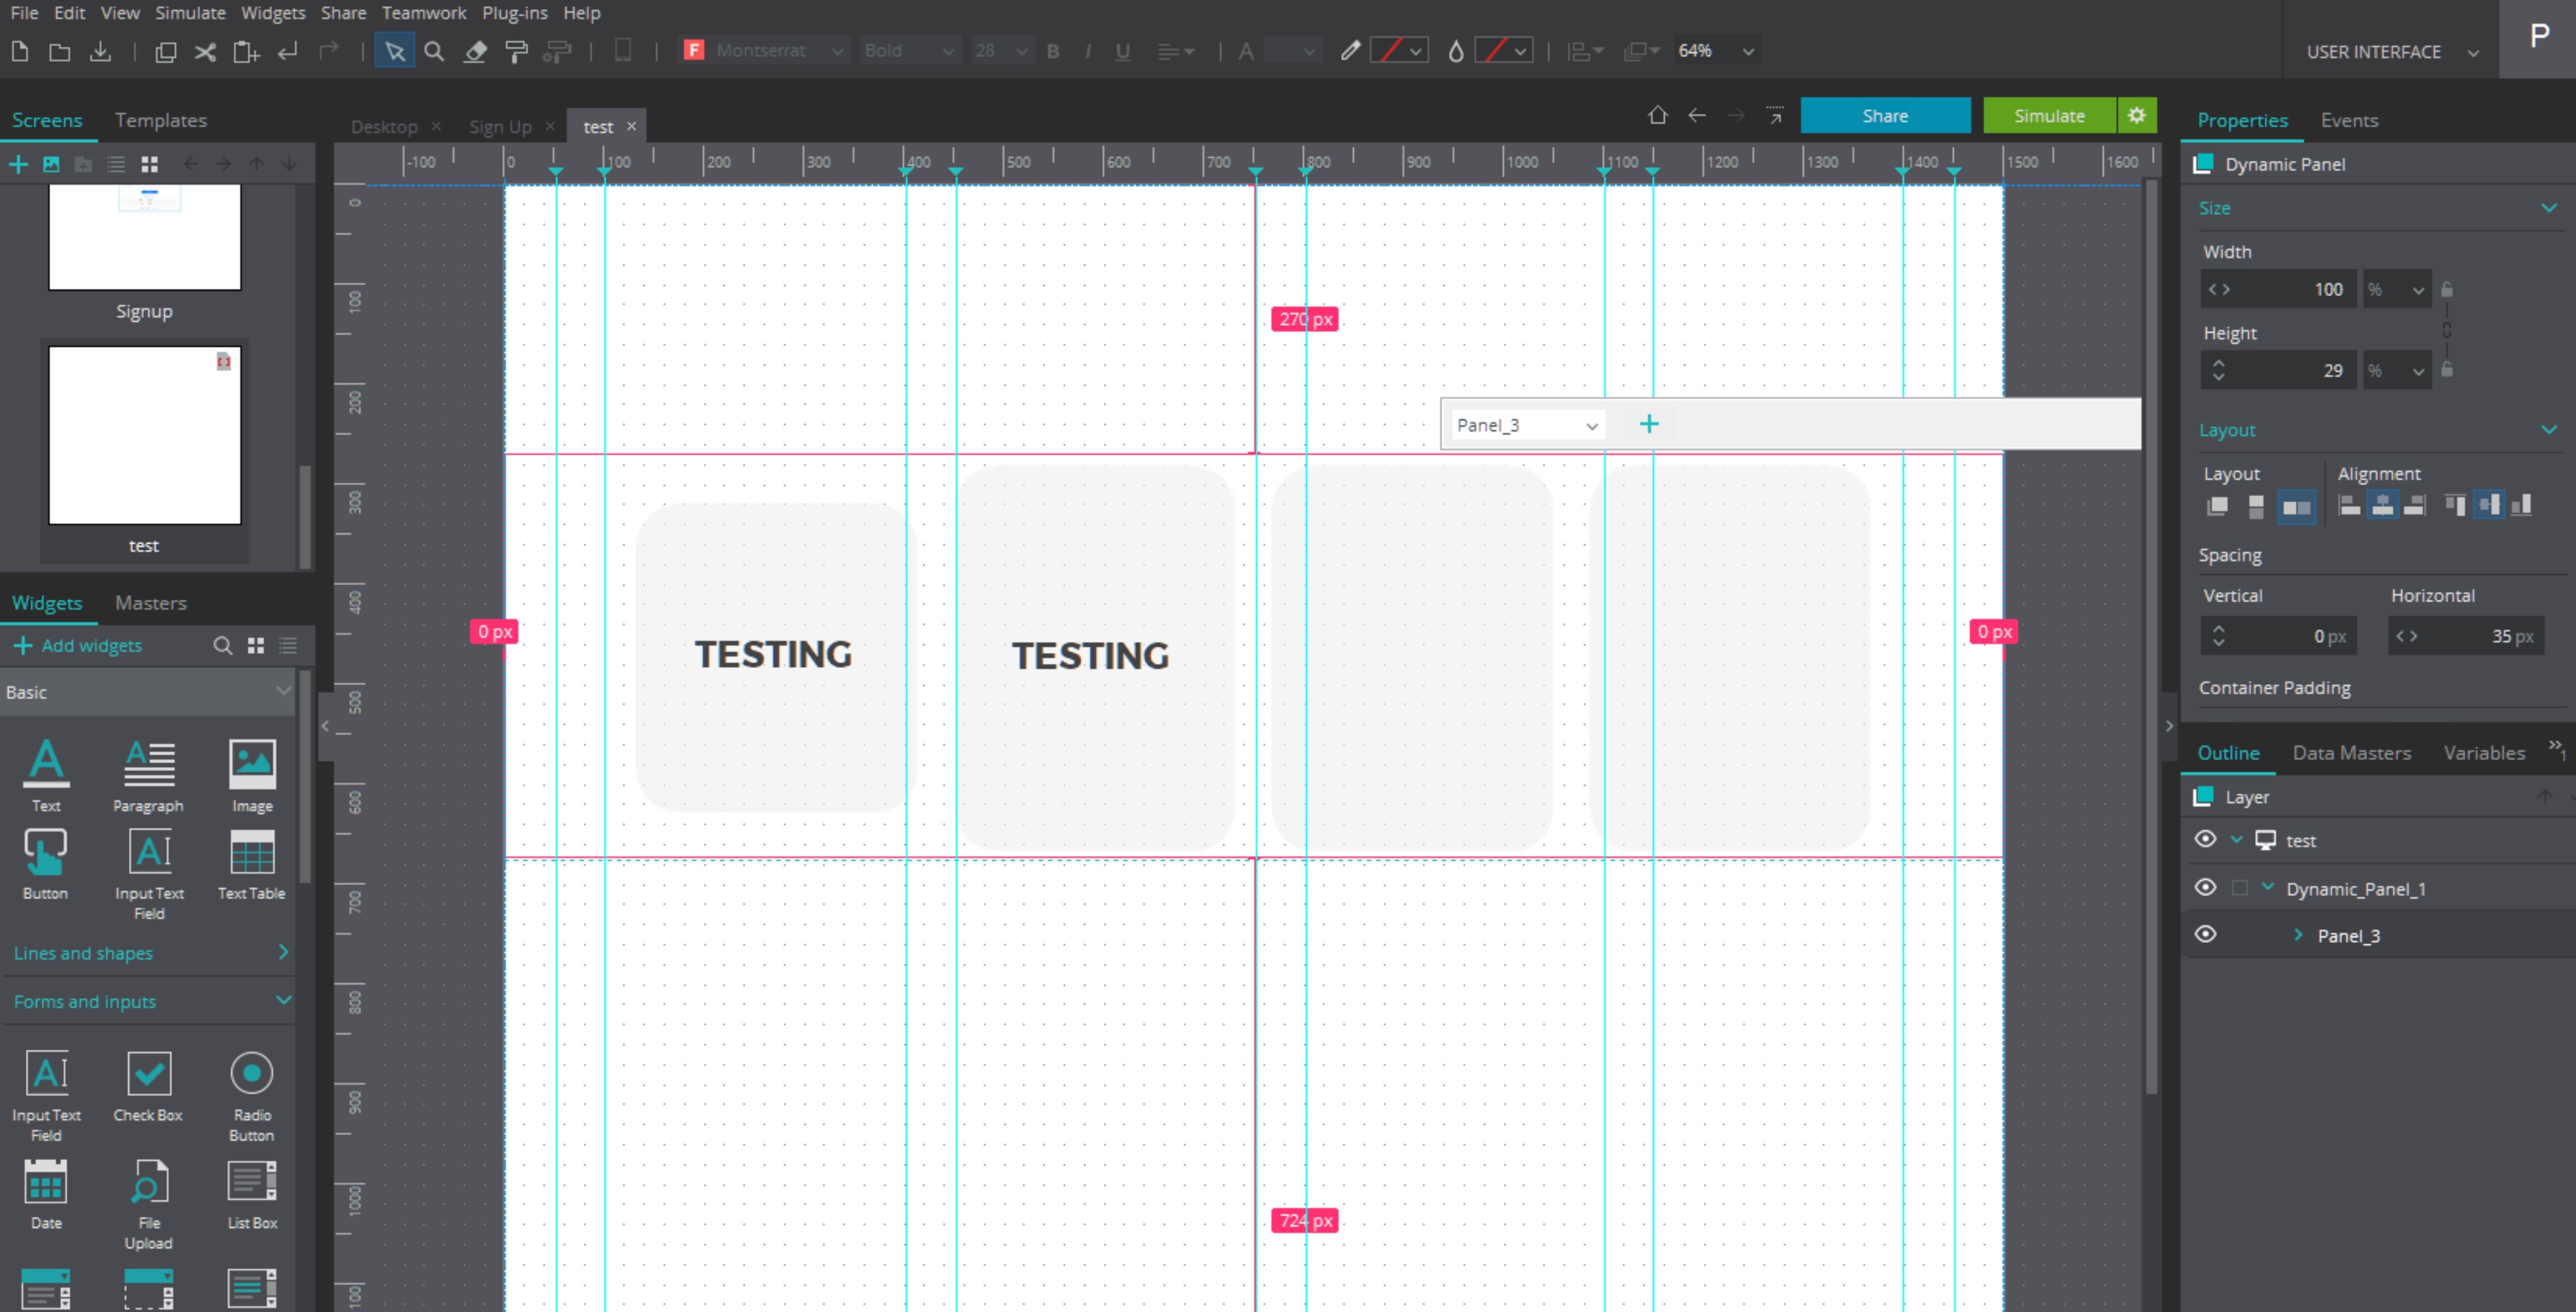Screen dimensions: 2576x1312
Task: Click the save download icon
Action: coord(100,51)
